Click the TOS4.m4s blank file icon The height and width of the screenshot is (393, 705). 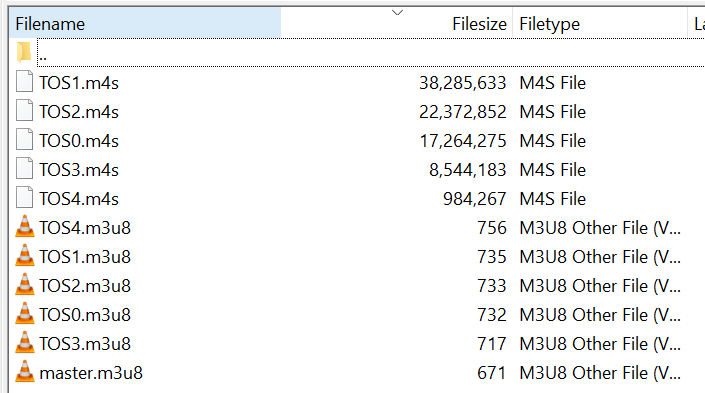pyautogui.click(x=24, y=197)
